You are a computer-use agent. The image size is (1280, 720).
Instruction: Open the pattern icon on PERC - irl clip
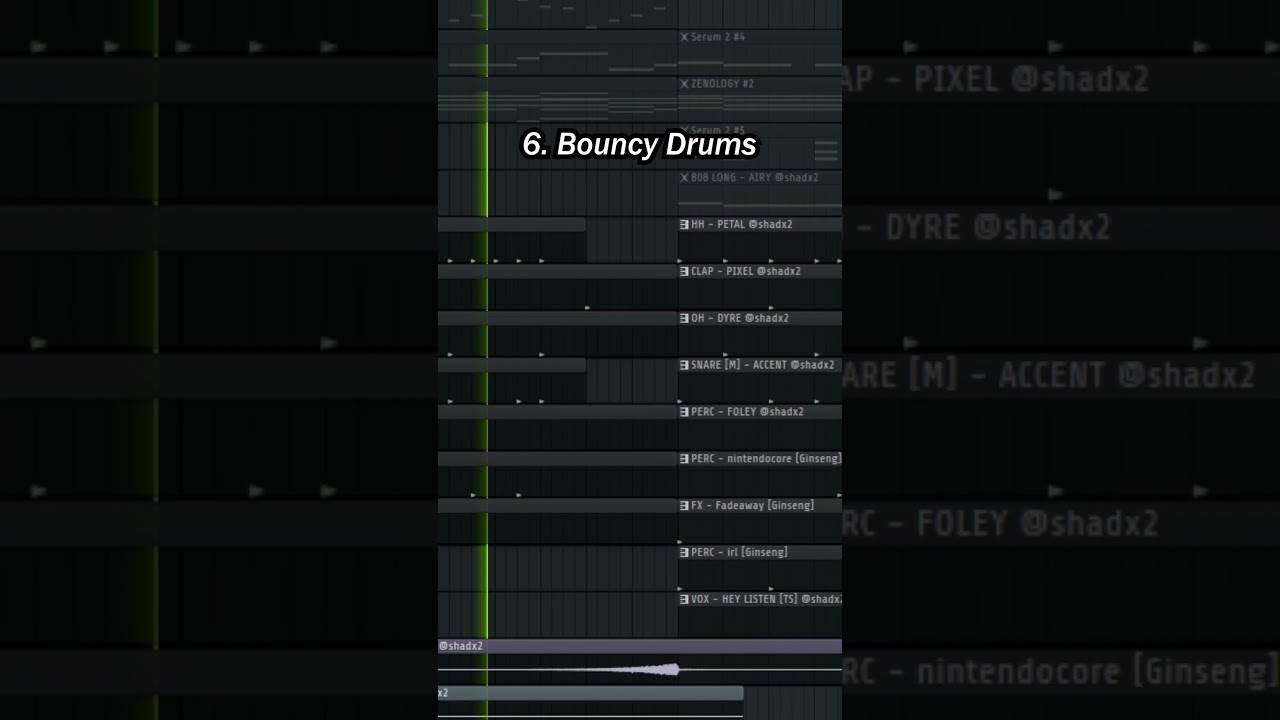pos(684,553)
